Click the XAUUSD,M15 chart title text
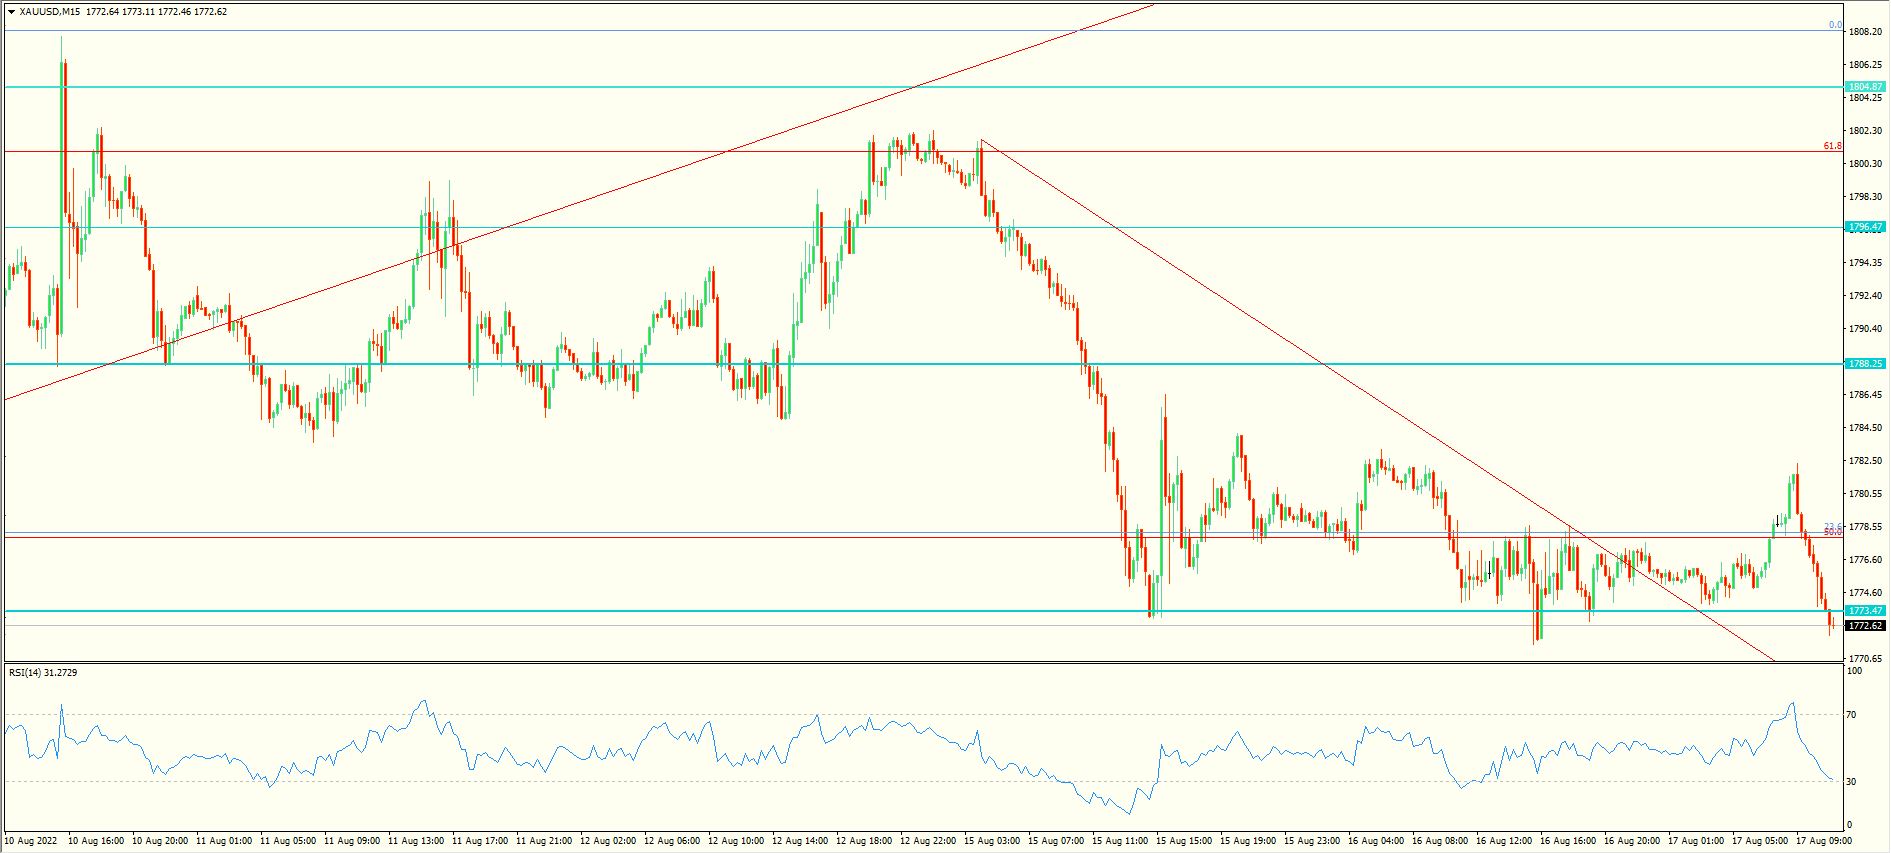 tap(50, 12)
